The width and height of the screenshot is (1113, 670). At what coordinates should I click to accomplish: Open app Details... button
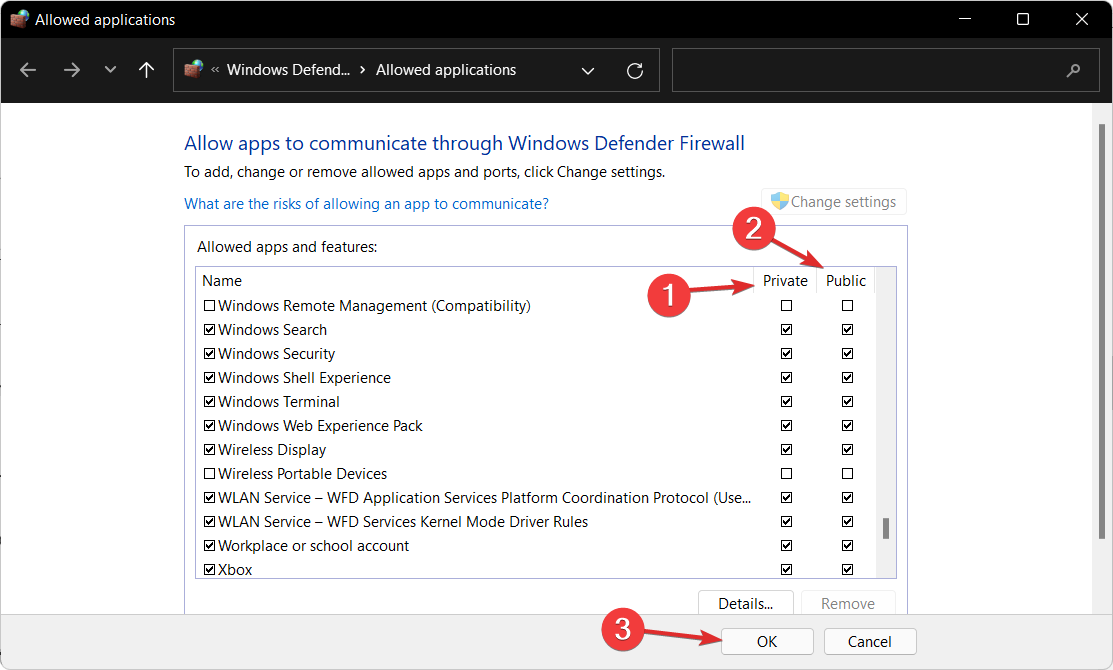[x=745, y=603]
